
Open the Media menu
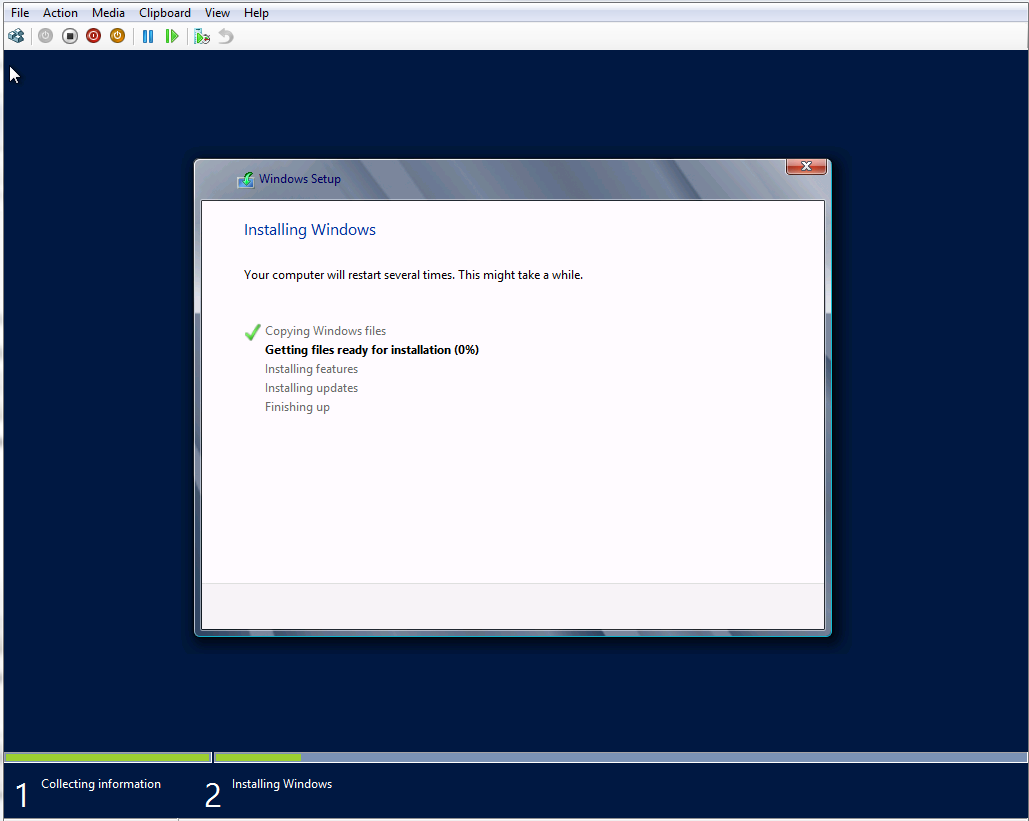(x=108, y=13)
